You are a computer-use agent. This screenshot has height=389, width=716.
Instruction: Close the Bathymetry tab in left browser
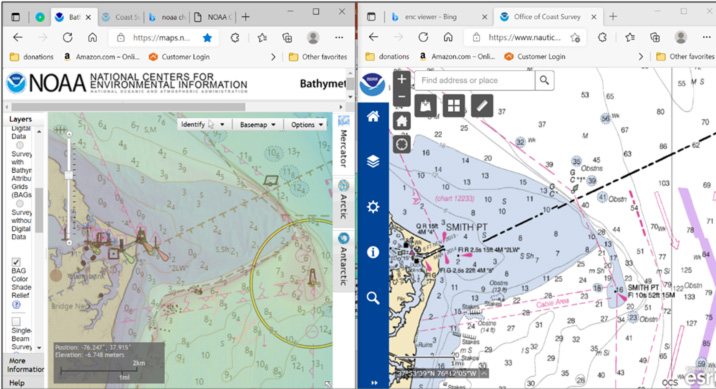click(89, 17)
